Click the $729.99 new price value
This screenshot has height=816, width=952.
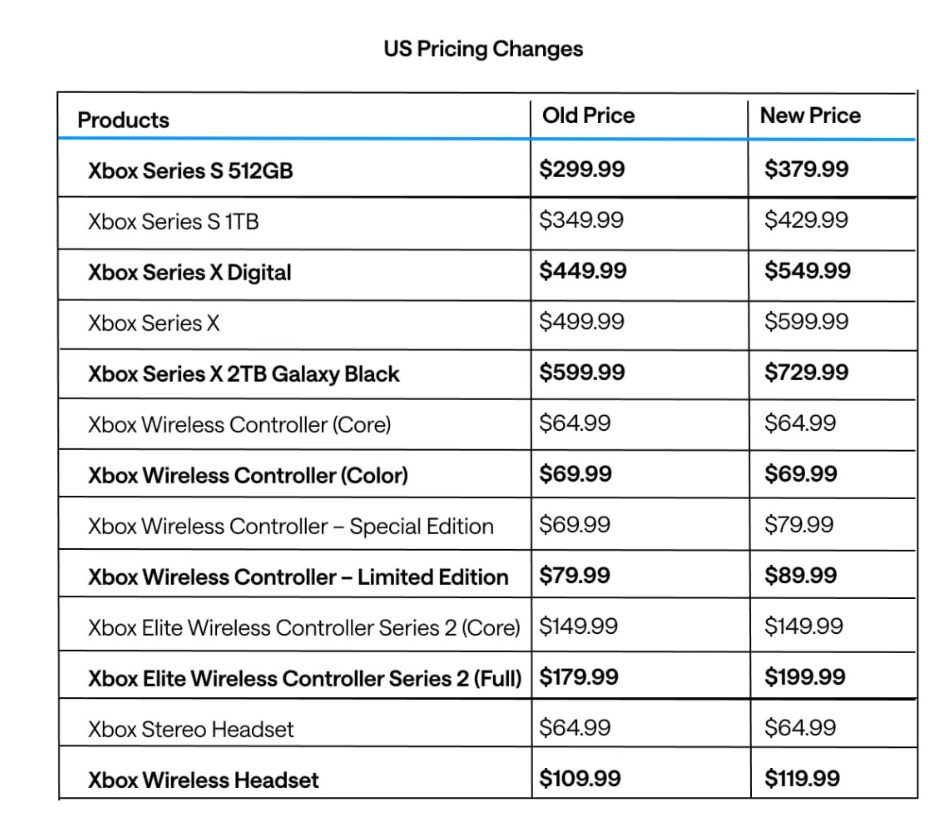coord(806,372)
